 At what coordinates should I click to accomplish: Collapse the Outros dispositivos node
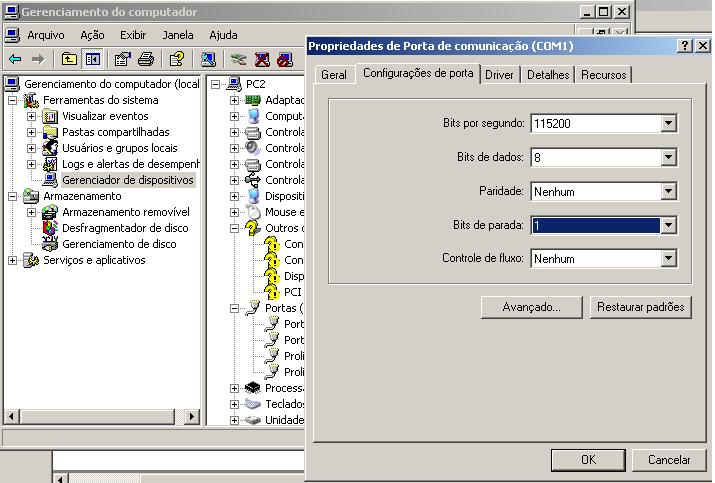pyautogui.click(x=234, y=228)
